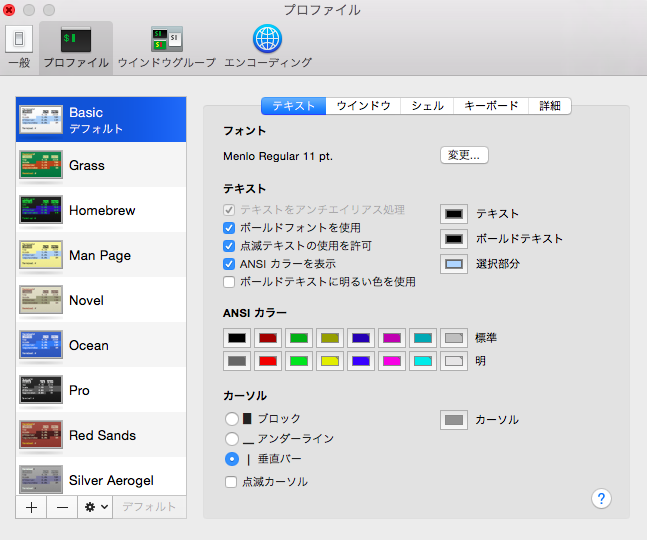Click the bright blue ANSI swatch
647x540 pixels.
361,361
